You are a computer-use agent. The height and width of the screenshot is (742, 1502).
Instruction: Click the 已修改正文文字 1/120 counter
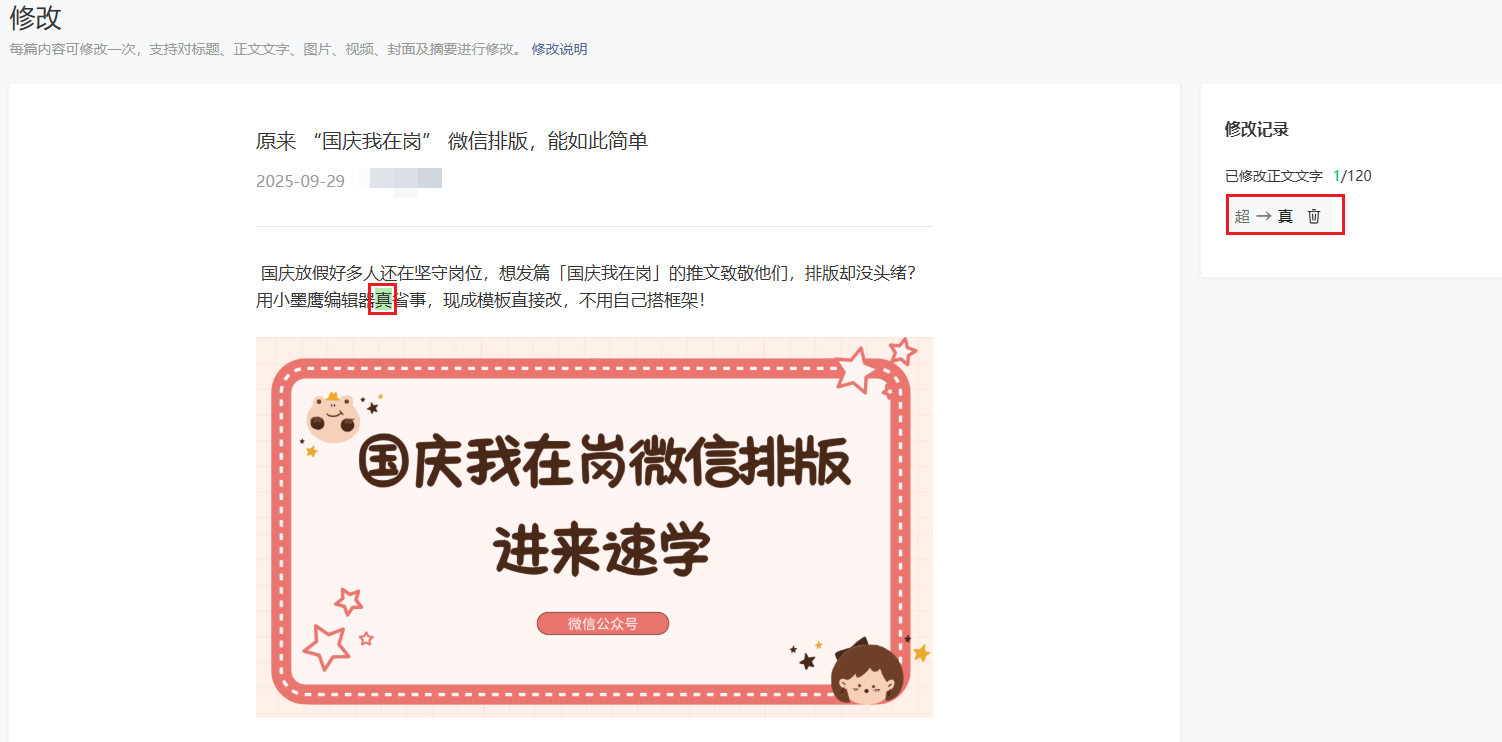coord(1298,176)
